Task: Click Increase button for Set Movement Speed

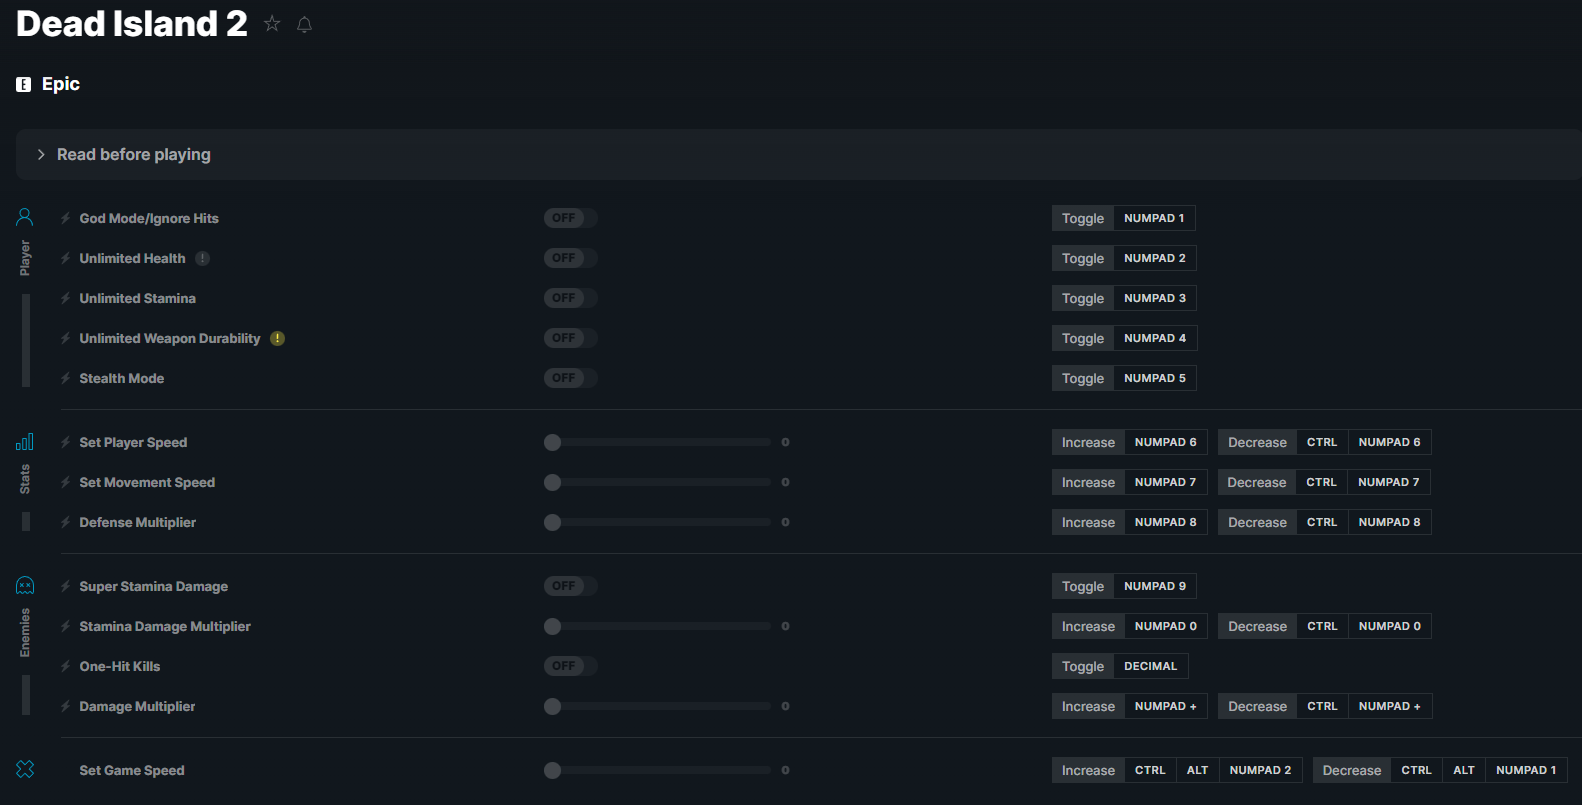Action: [x=1088, y=482]
